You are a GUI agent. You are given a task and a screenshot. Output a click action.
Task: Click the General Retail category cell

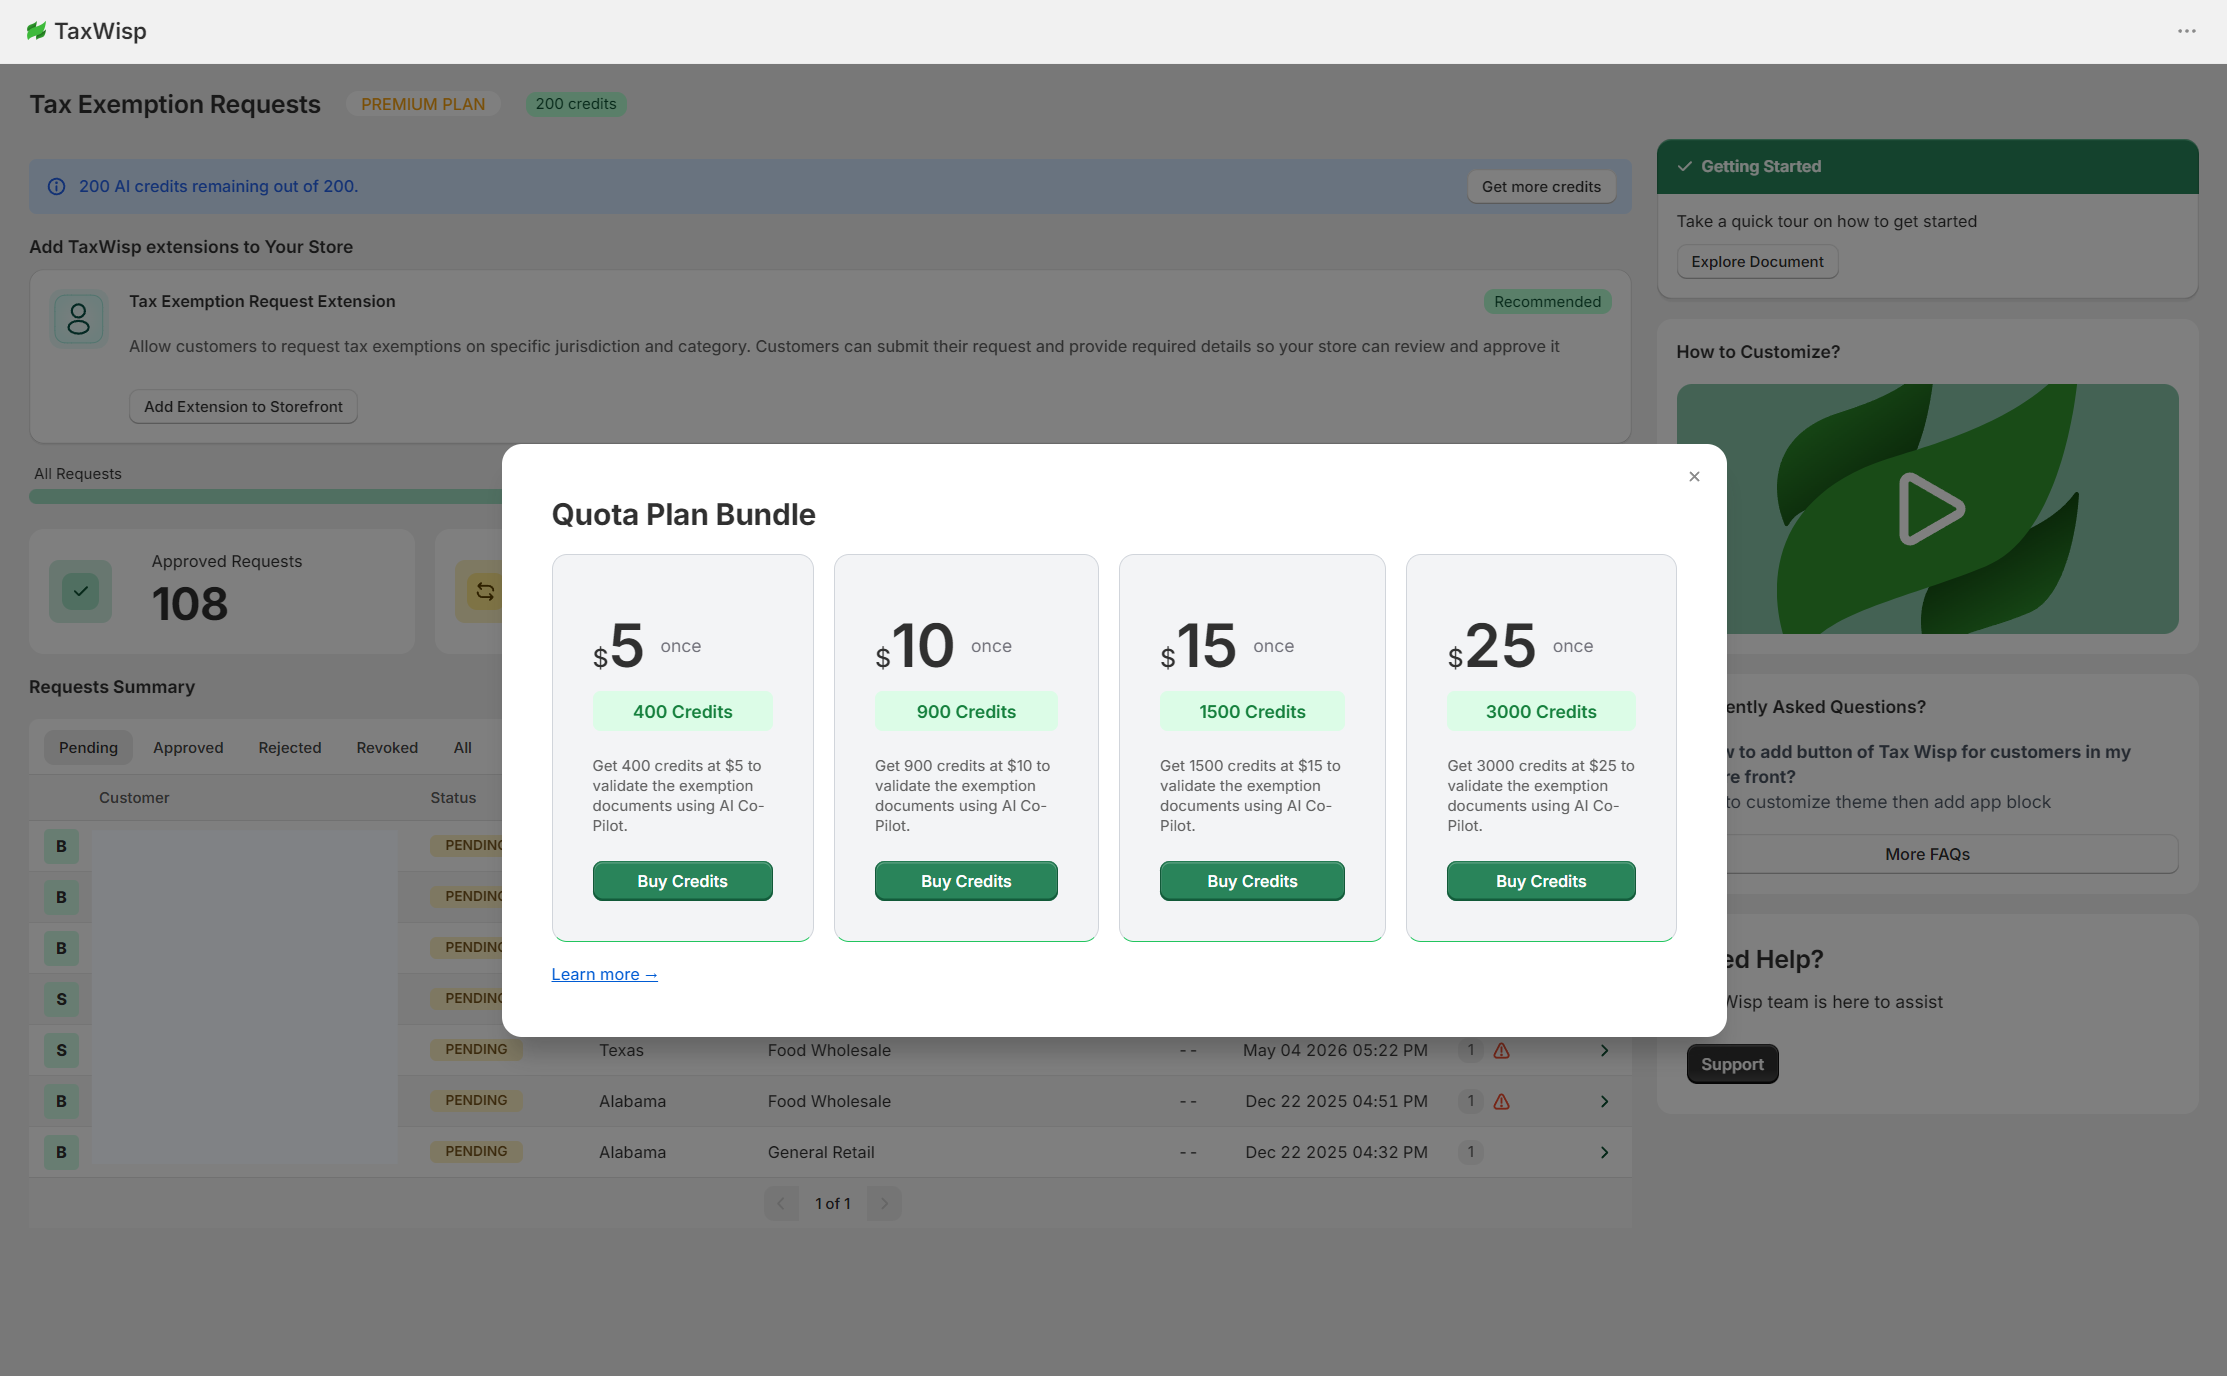click(x=821, y=1153)
